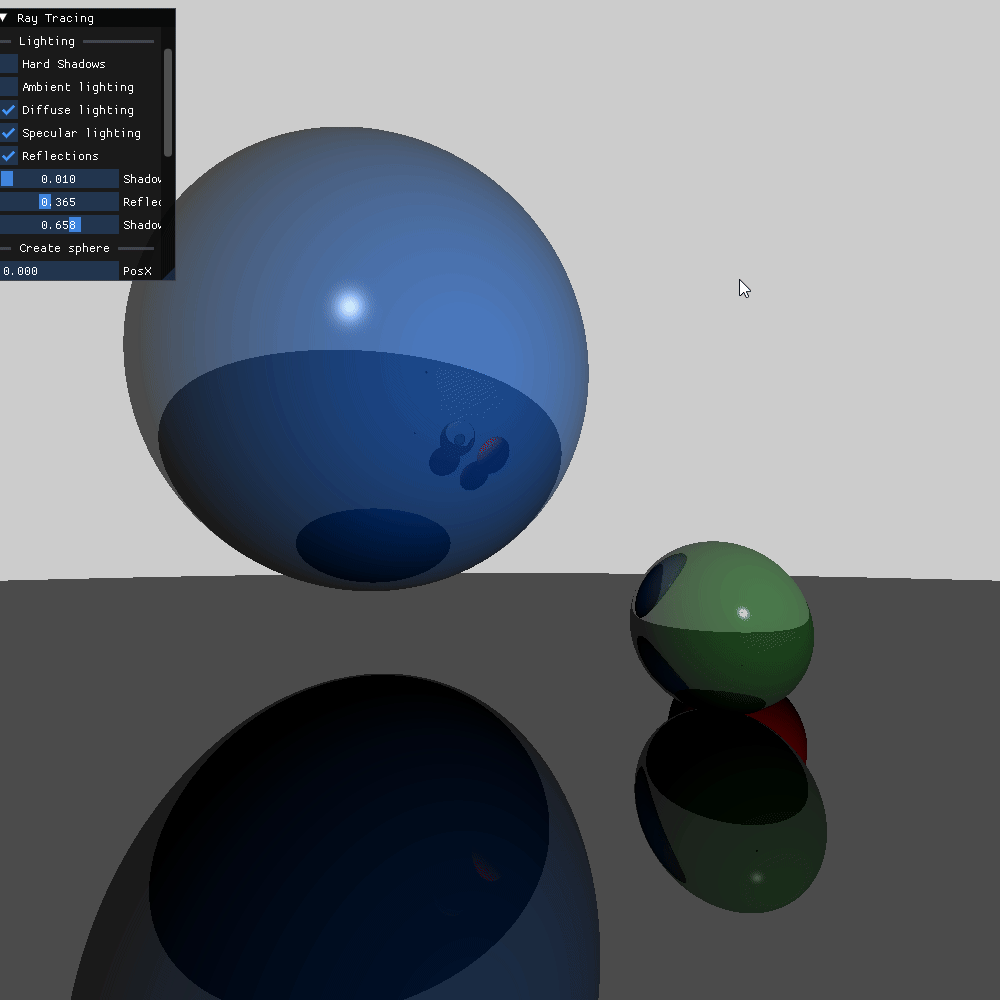Click the panel's vertical scrollbar thumb
Image resolution: width=1000 pixels, height=1000 pixels.
[168, 100]
